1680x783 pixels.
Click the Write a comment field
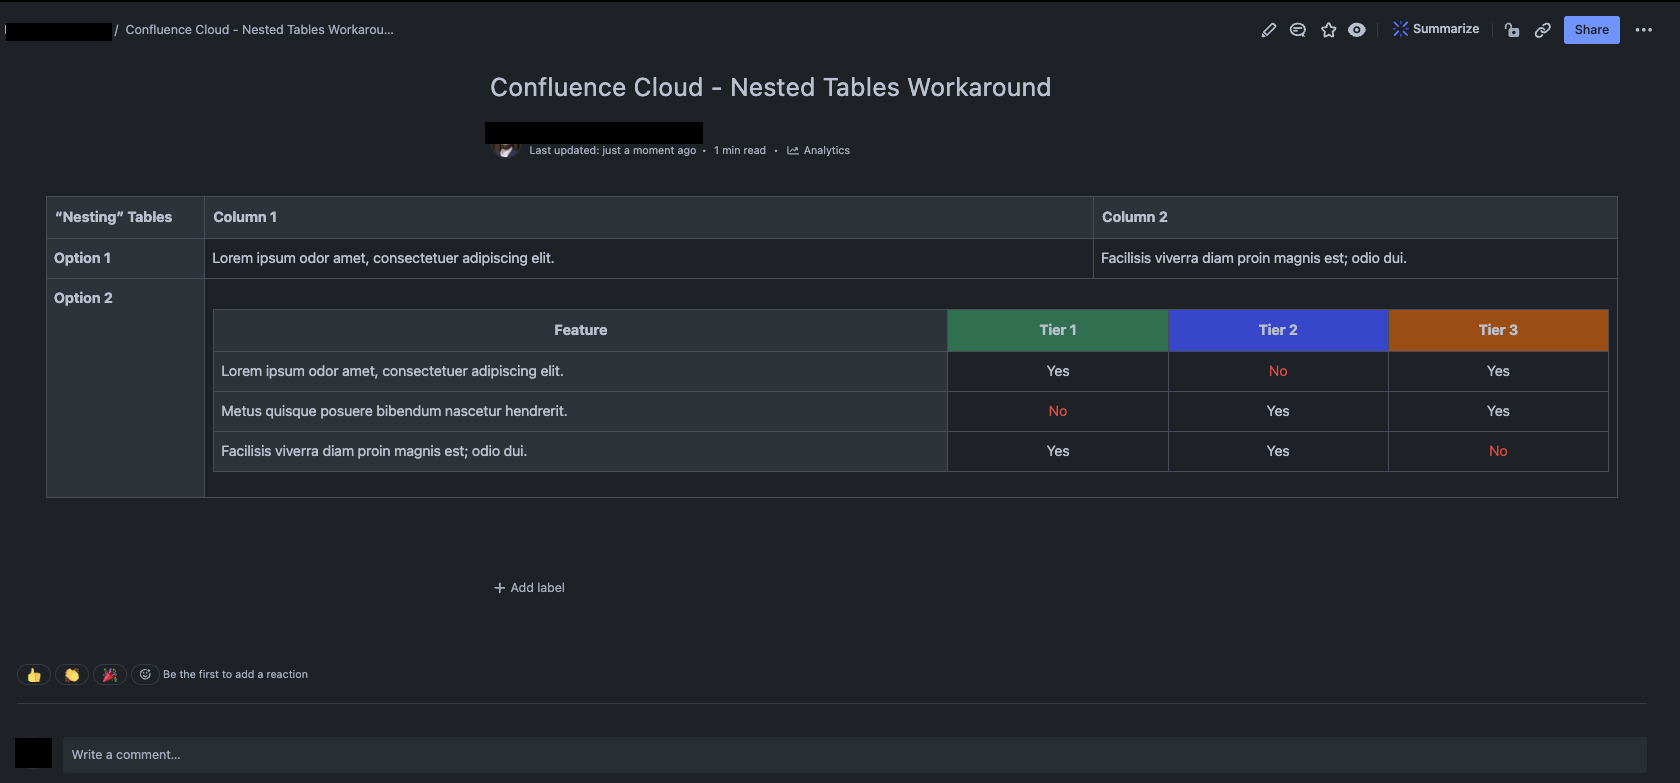tap(854, 755)
